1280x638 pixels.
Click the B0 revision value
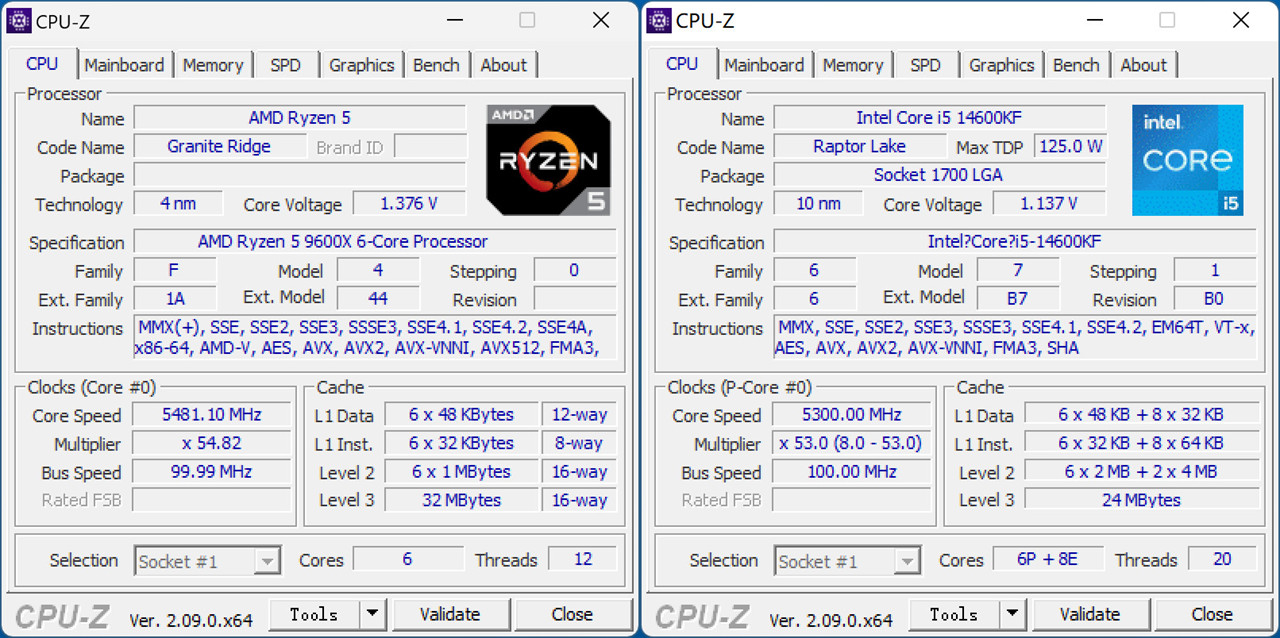(1215, 299)
